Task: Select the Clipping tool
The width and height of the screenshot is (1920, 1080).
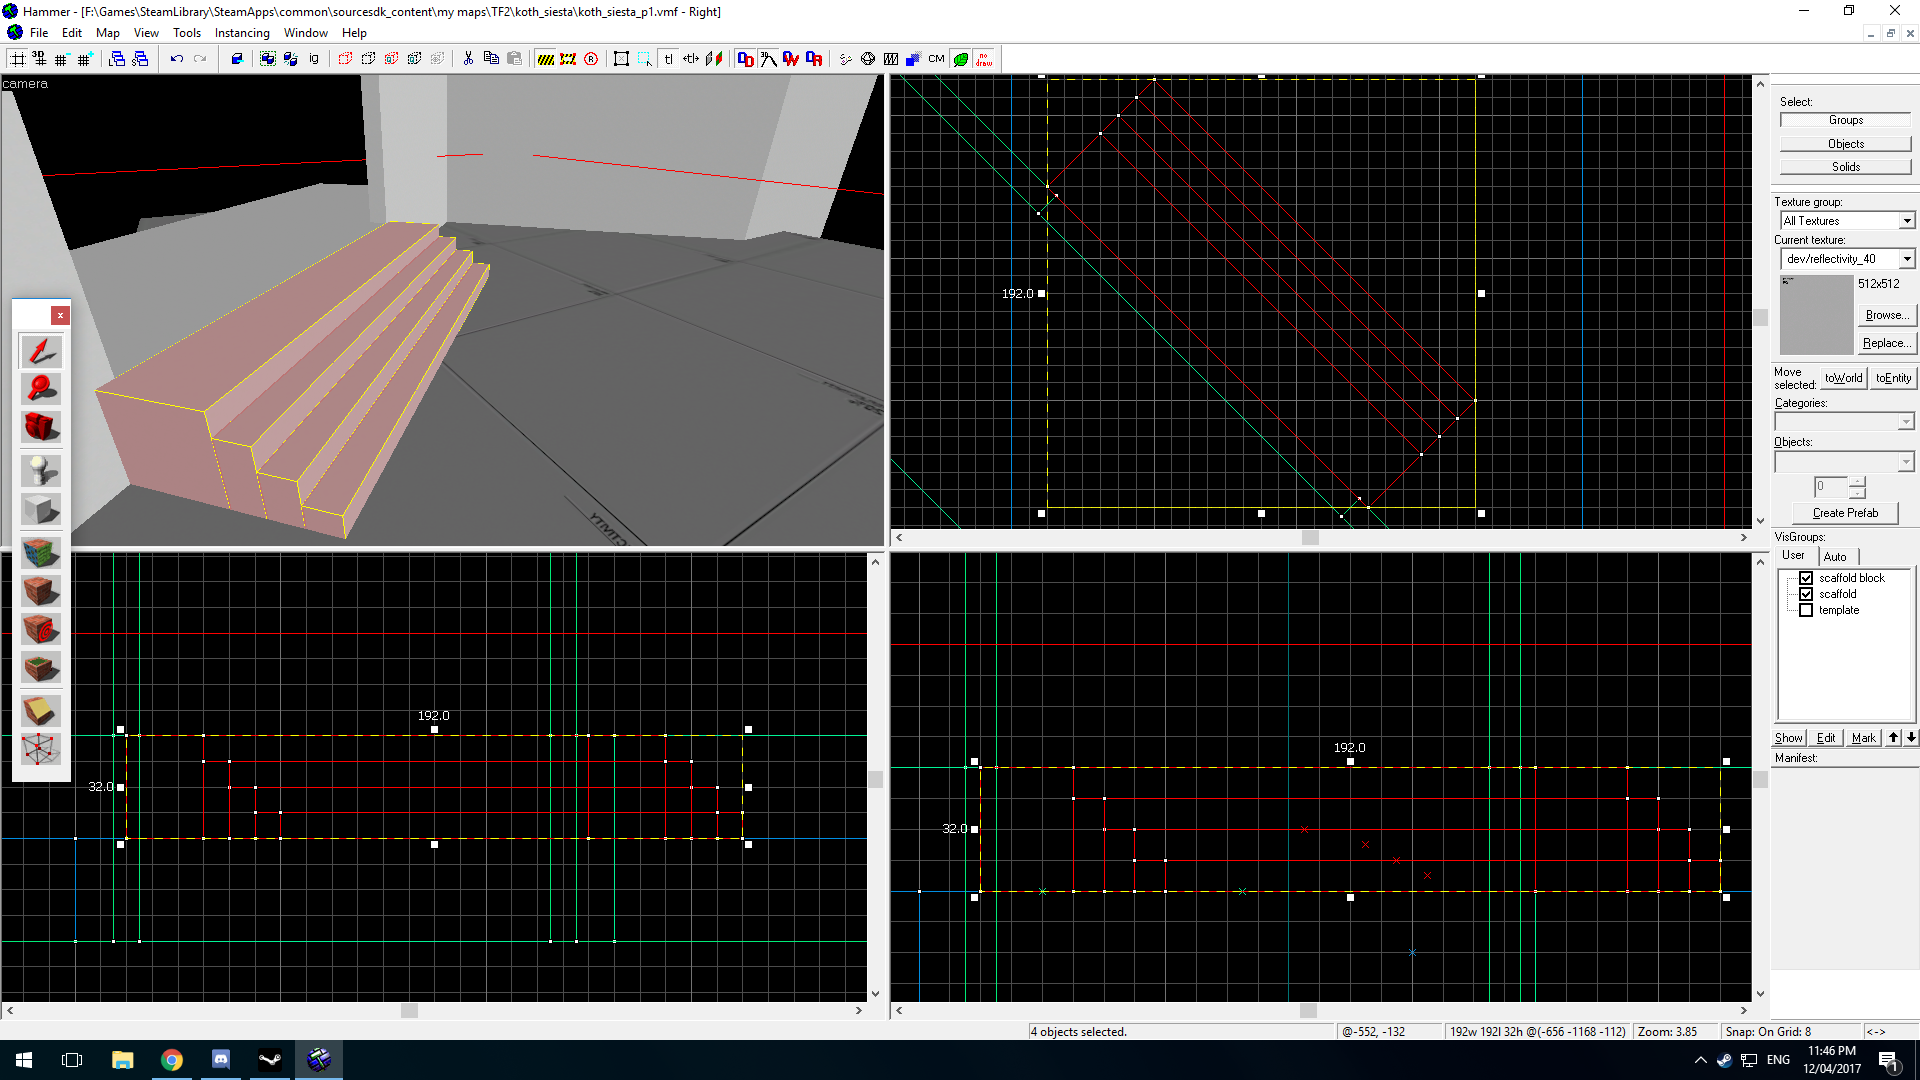Action: pos(41,711)
